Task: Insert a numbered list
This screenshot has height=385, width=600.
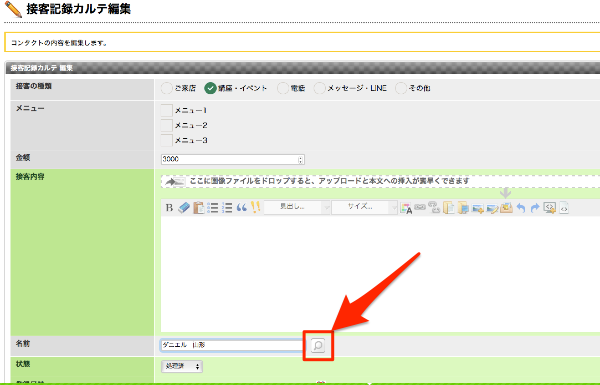Action: [x=227, y=208]
